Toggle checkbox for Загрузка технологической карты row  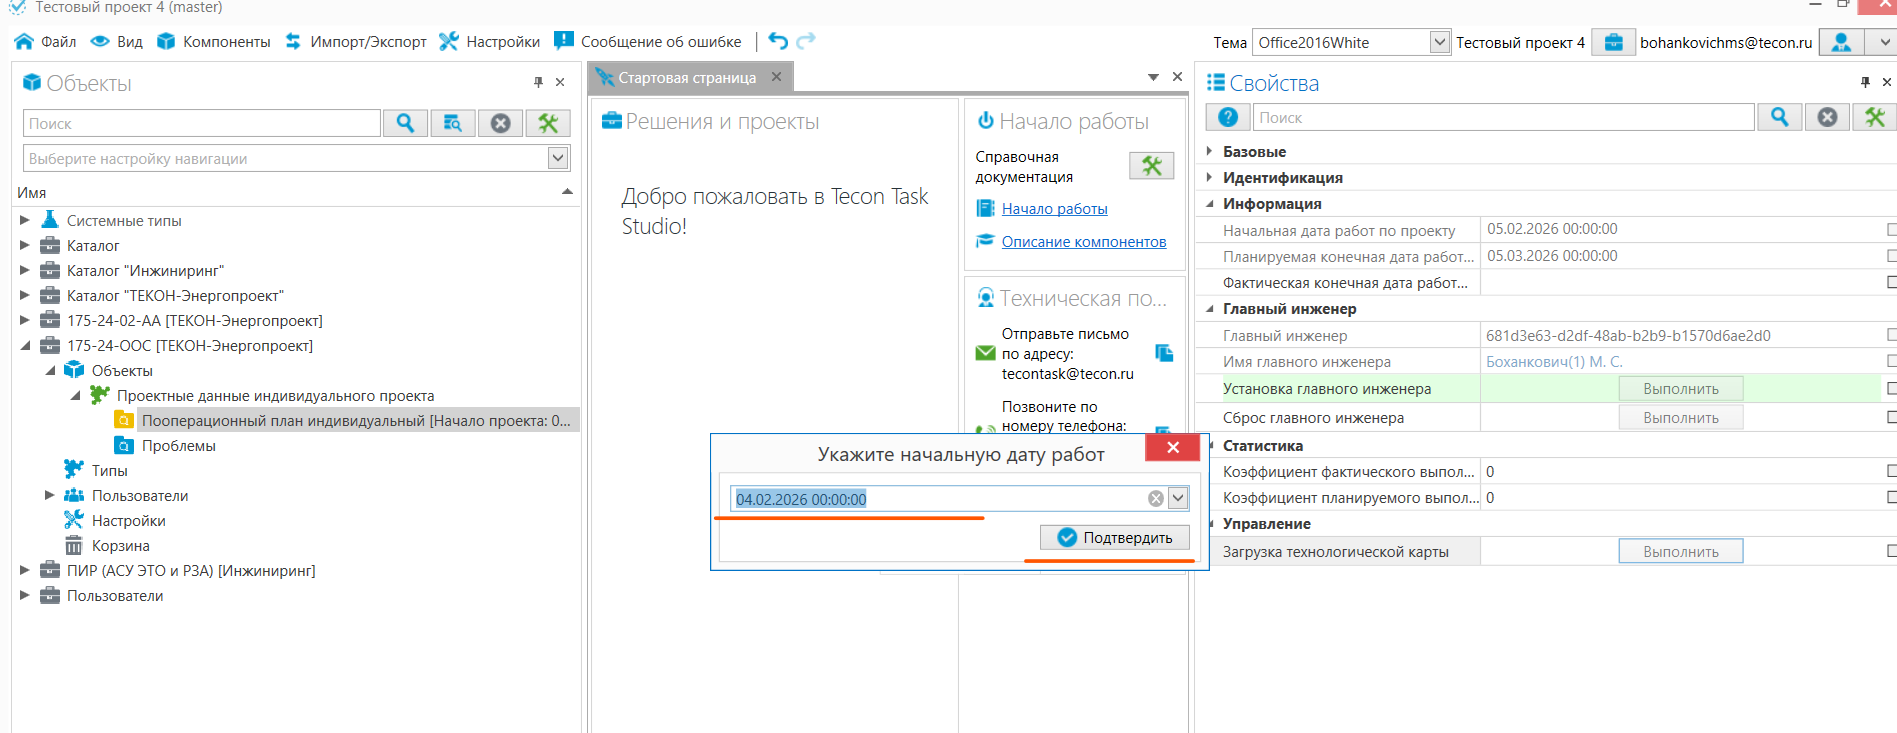click(x=1890, y=551)
